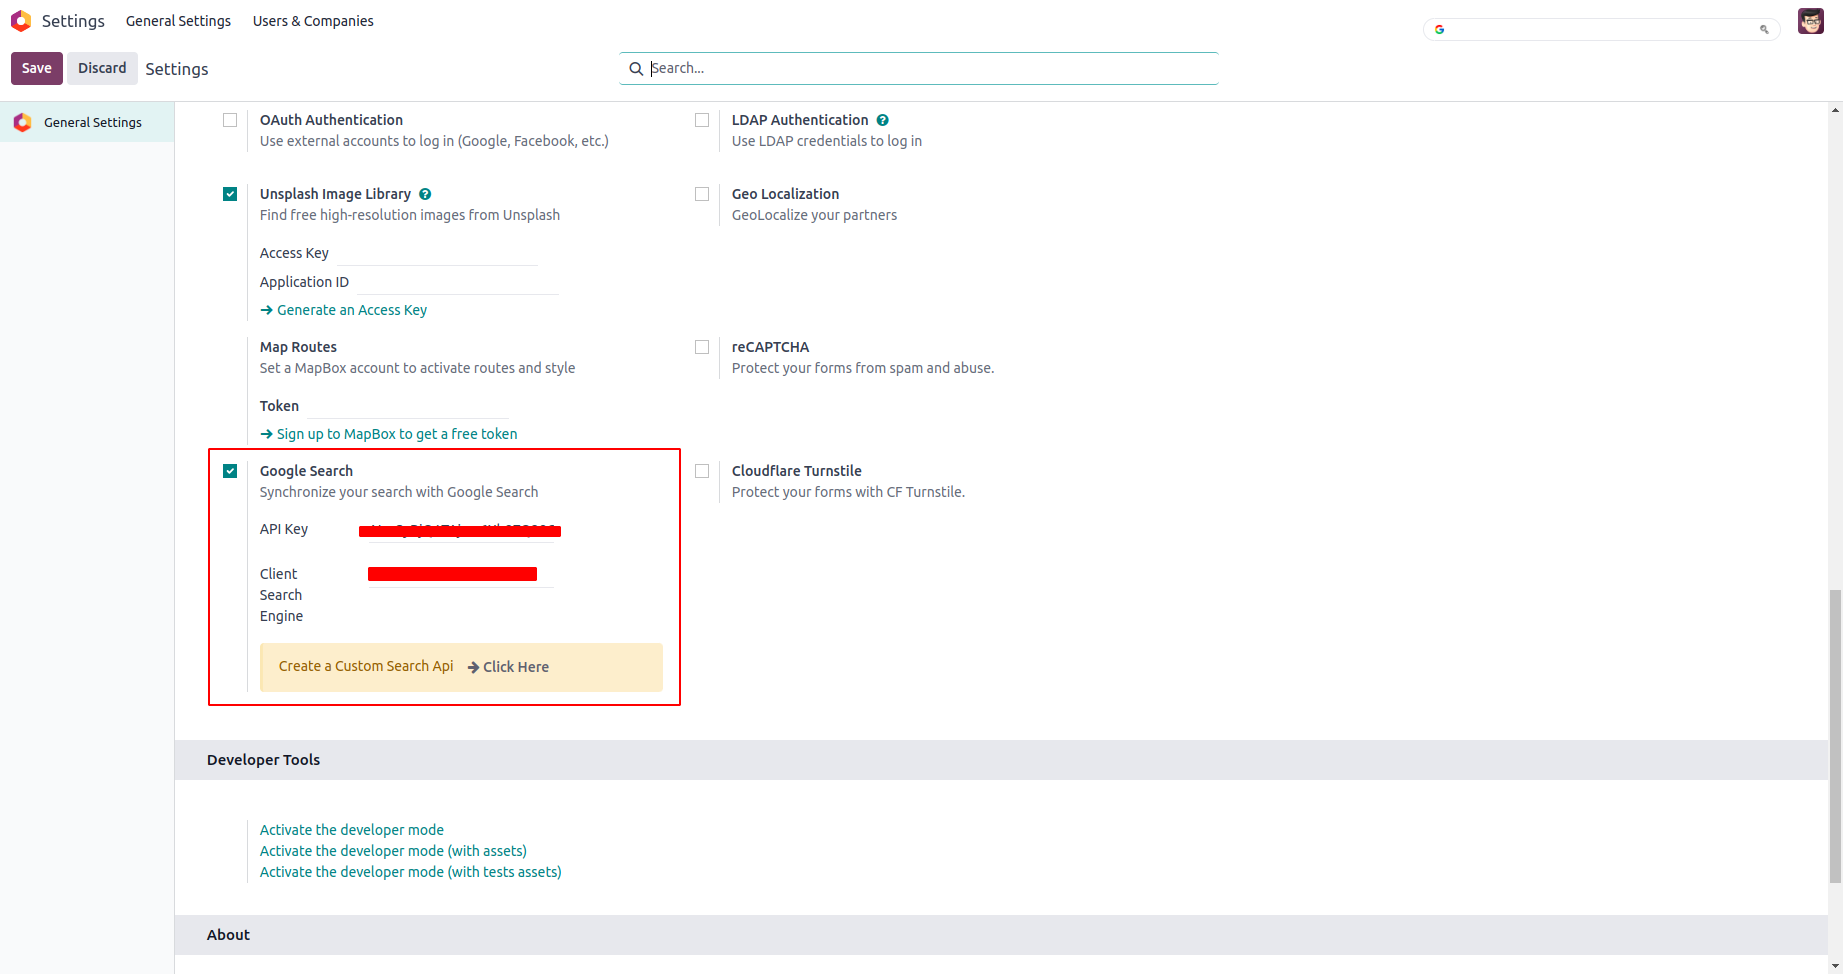Click the page vertical scrollbar thumb
Screen dimensions: 1843x974
pyautogui.click(x=1835, y=737)
